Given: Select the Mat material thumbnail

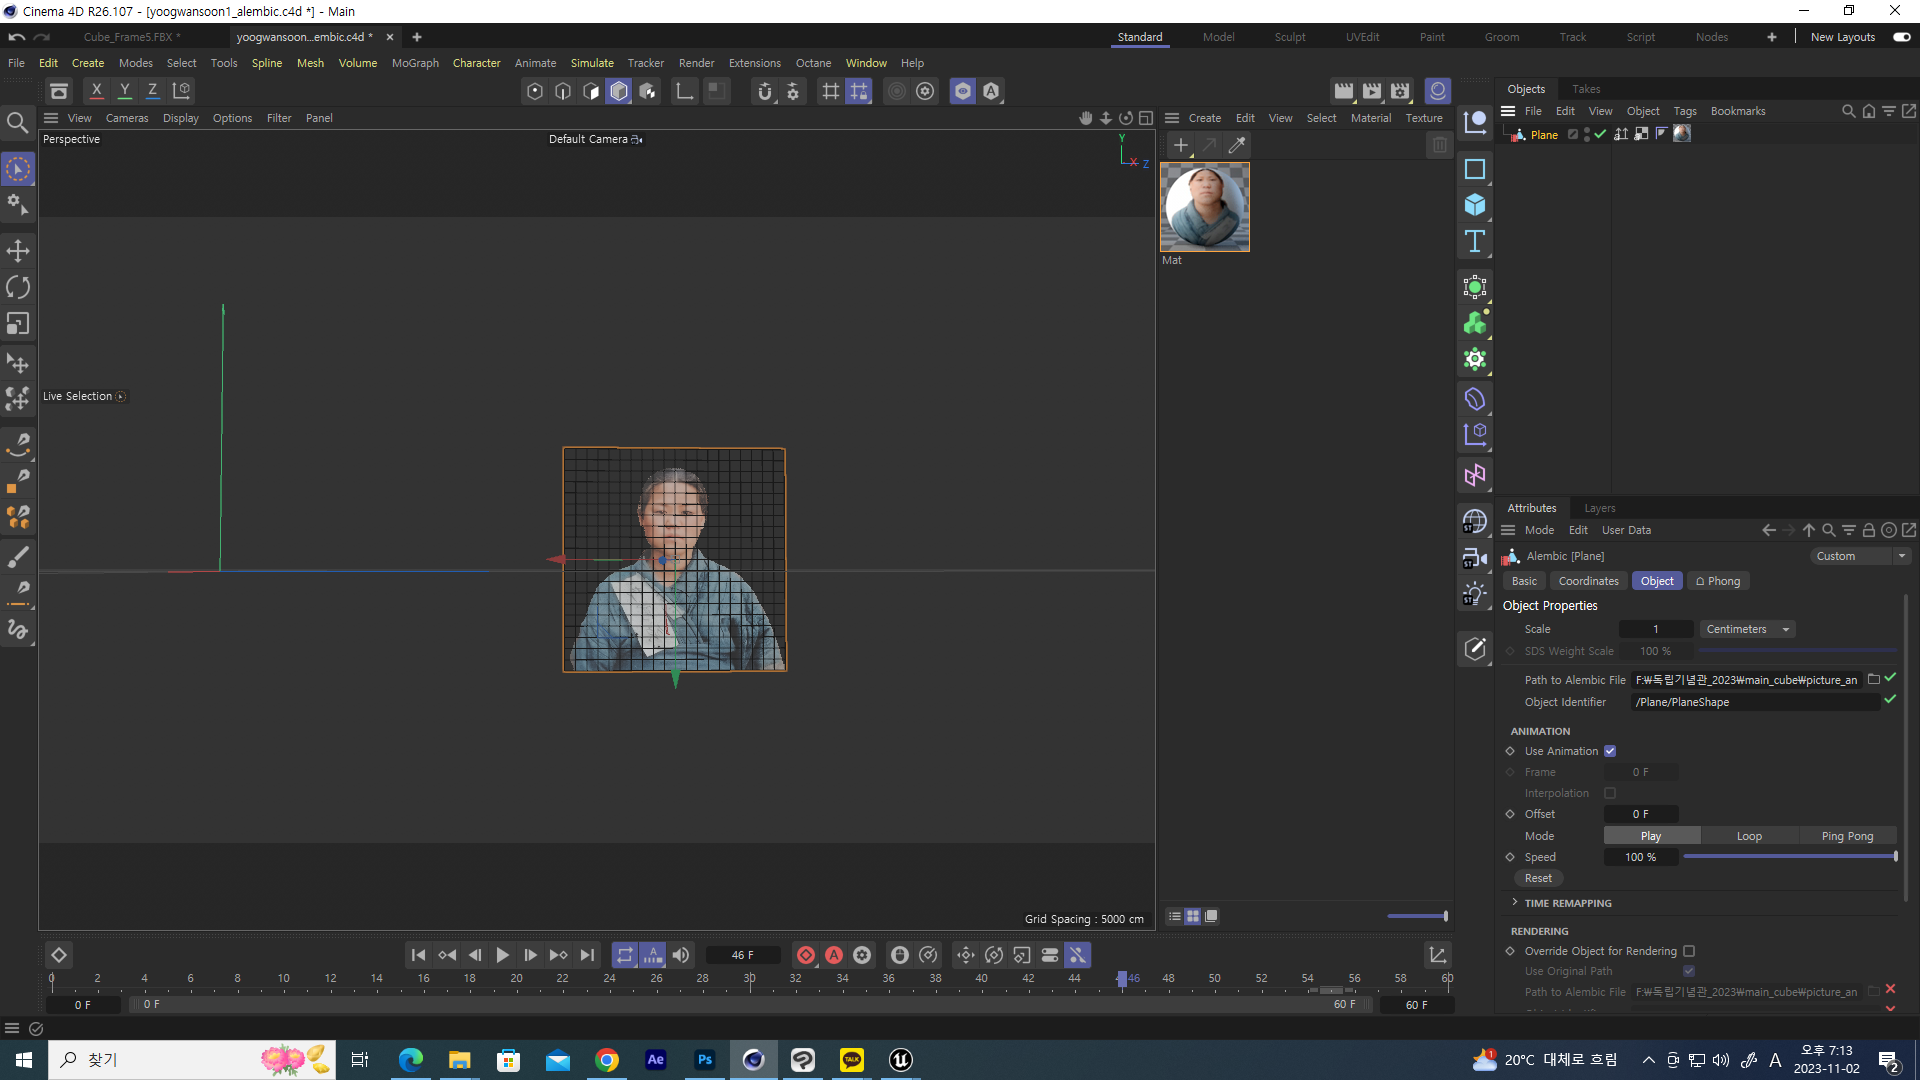Looking at the screenshot, I should click(x=1205, y=207).
